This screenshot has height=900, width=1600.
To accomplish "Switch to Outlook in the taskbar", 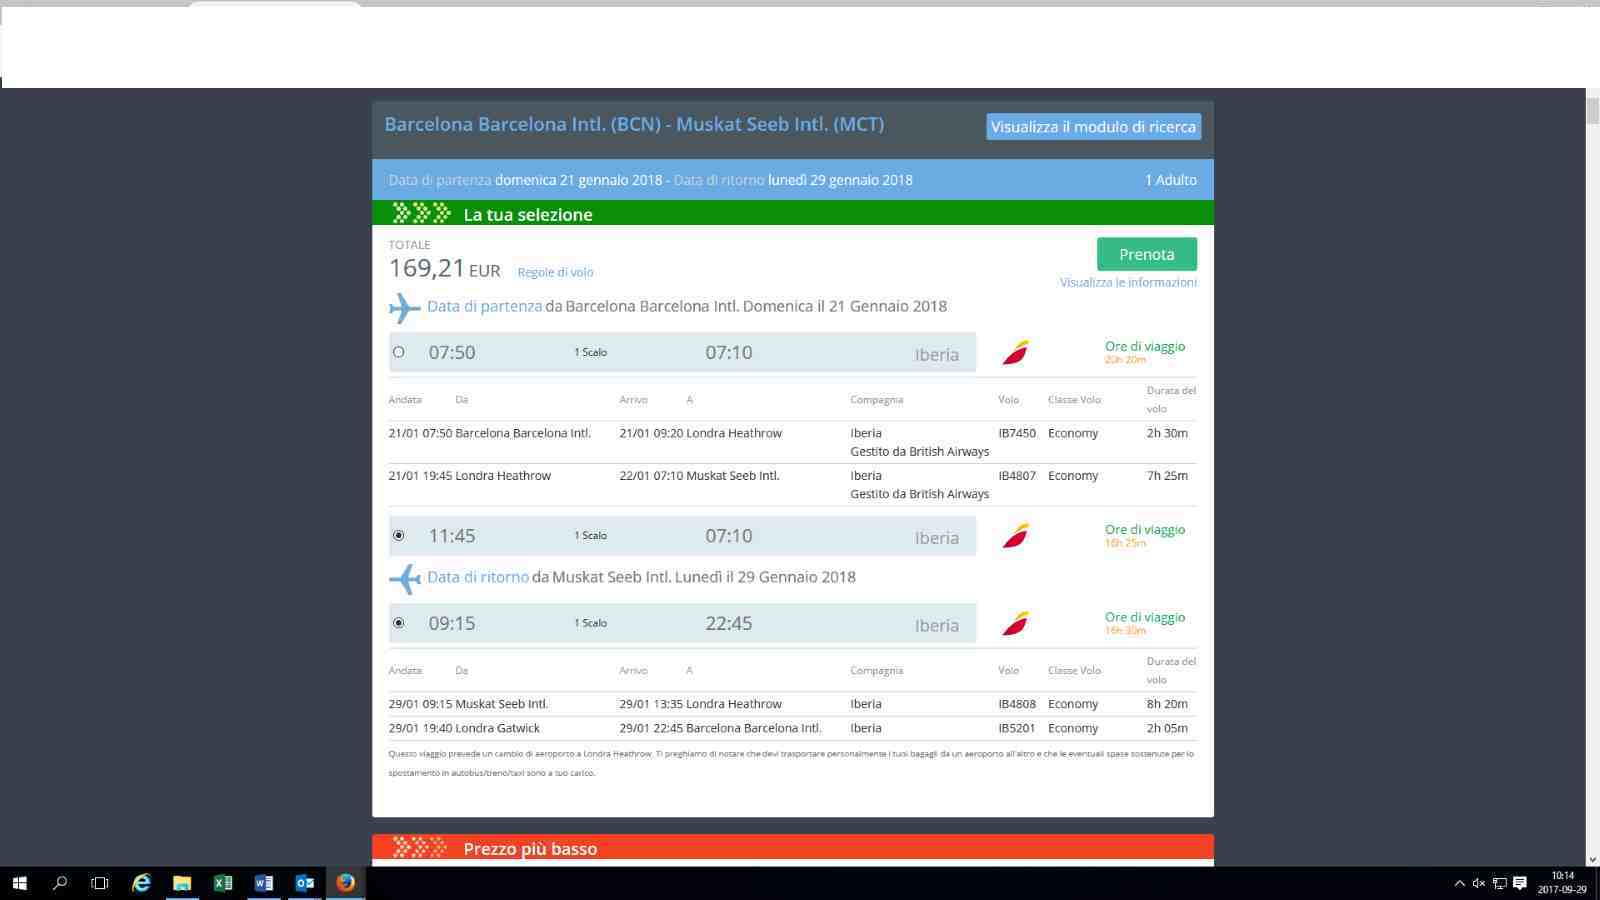I will click(x=305, y=883).
